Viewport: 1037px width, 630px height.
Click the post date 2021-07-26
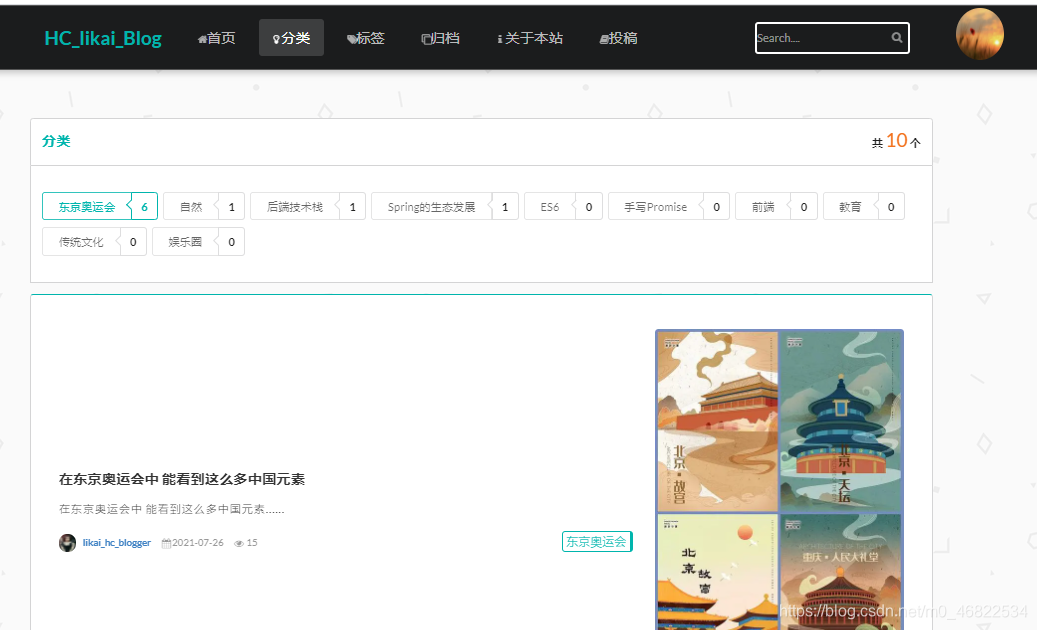tap(198, 543)
